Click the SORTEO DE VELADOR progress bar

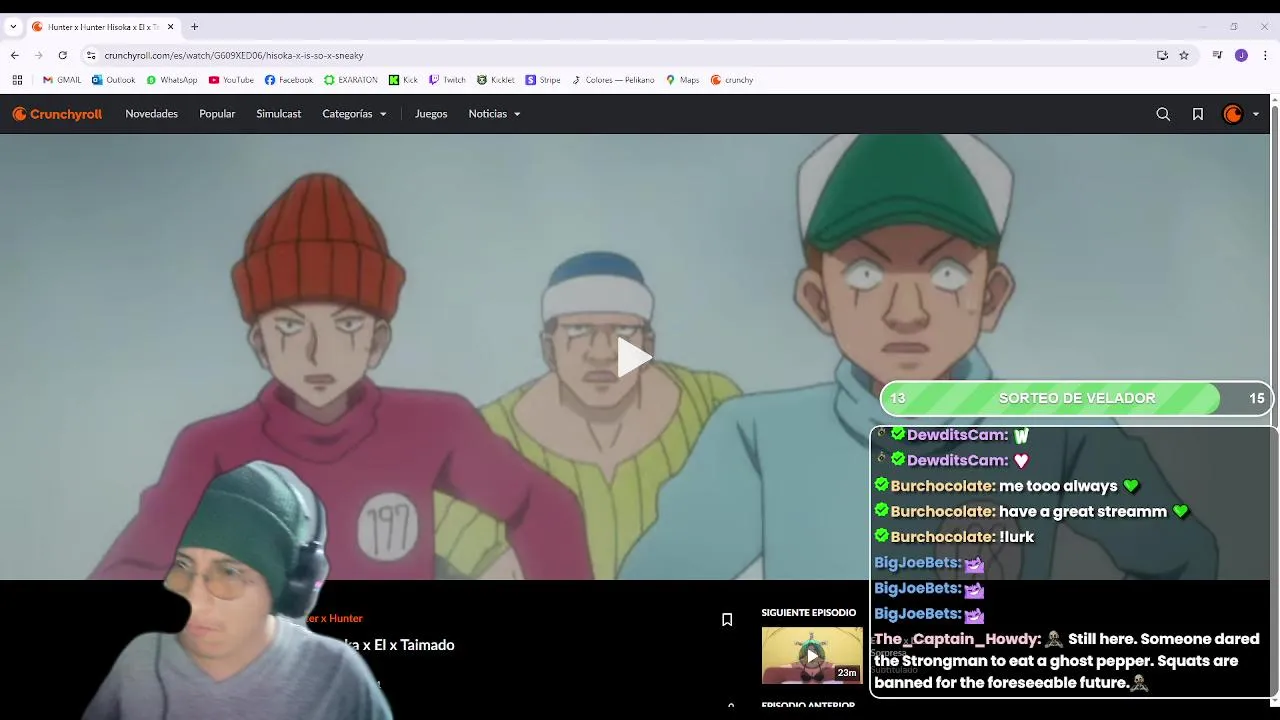point(1077,398)
